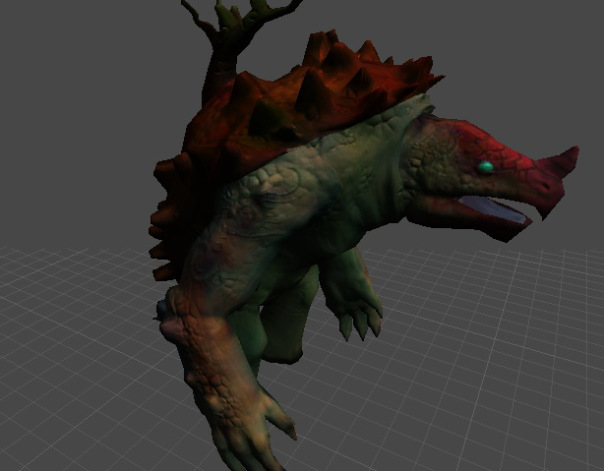Viewport: 604px width, 471px height.
Task: Click the small raised foot's claws
Action: [x=359, y=321]
